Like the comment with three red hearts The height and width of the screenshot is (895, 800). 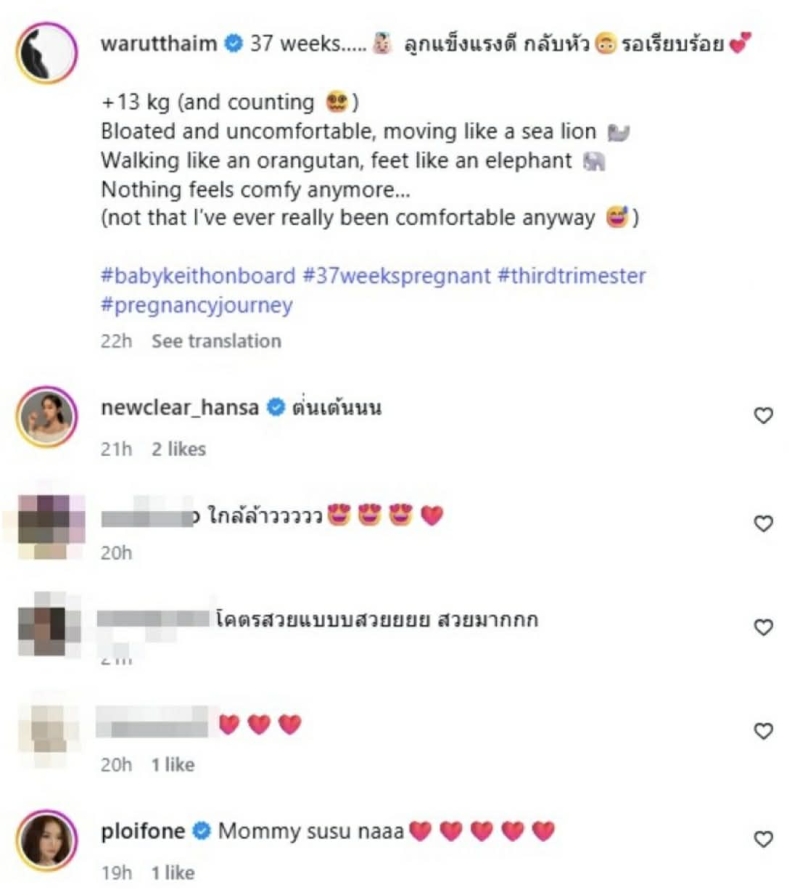[x=763, y=731]
